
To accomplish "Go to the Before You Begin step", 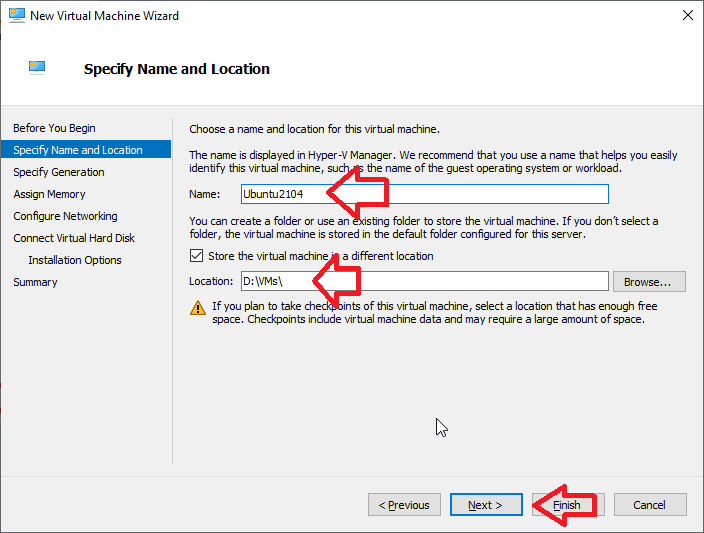I will click(x=54, y=128).
